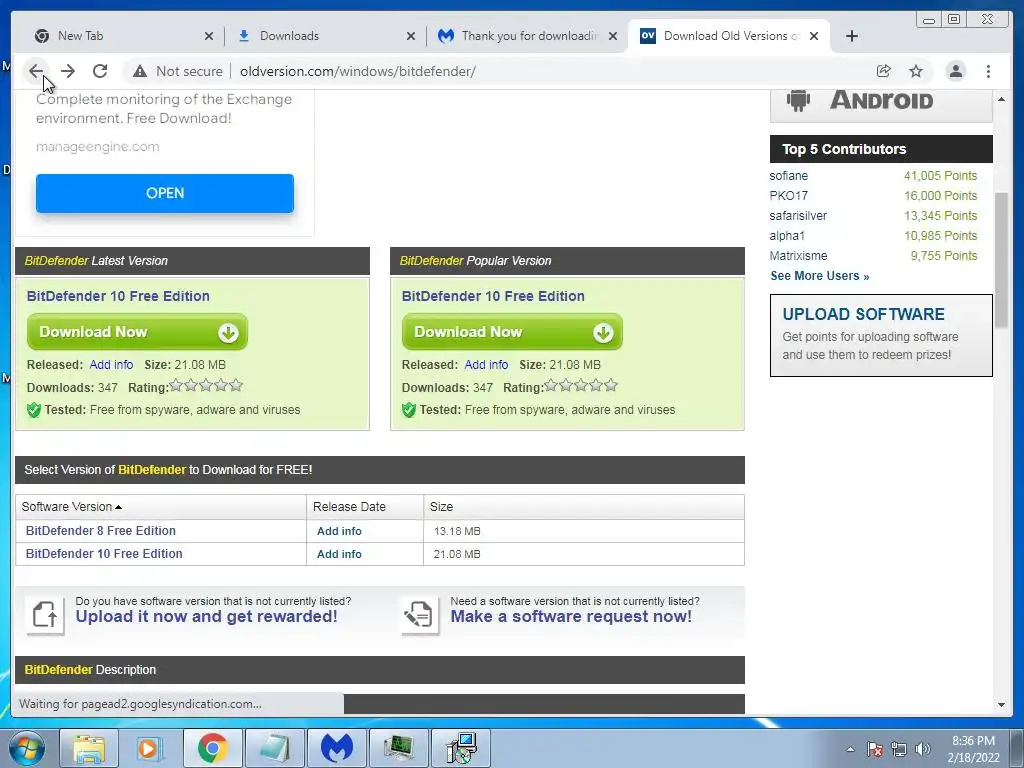Click Make a software request now
This screenshot has height=768, width=1024.
[571, 616]
